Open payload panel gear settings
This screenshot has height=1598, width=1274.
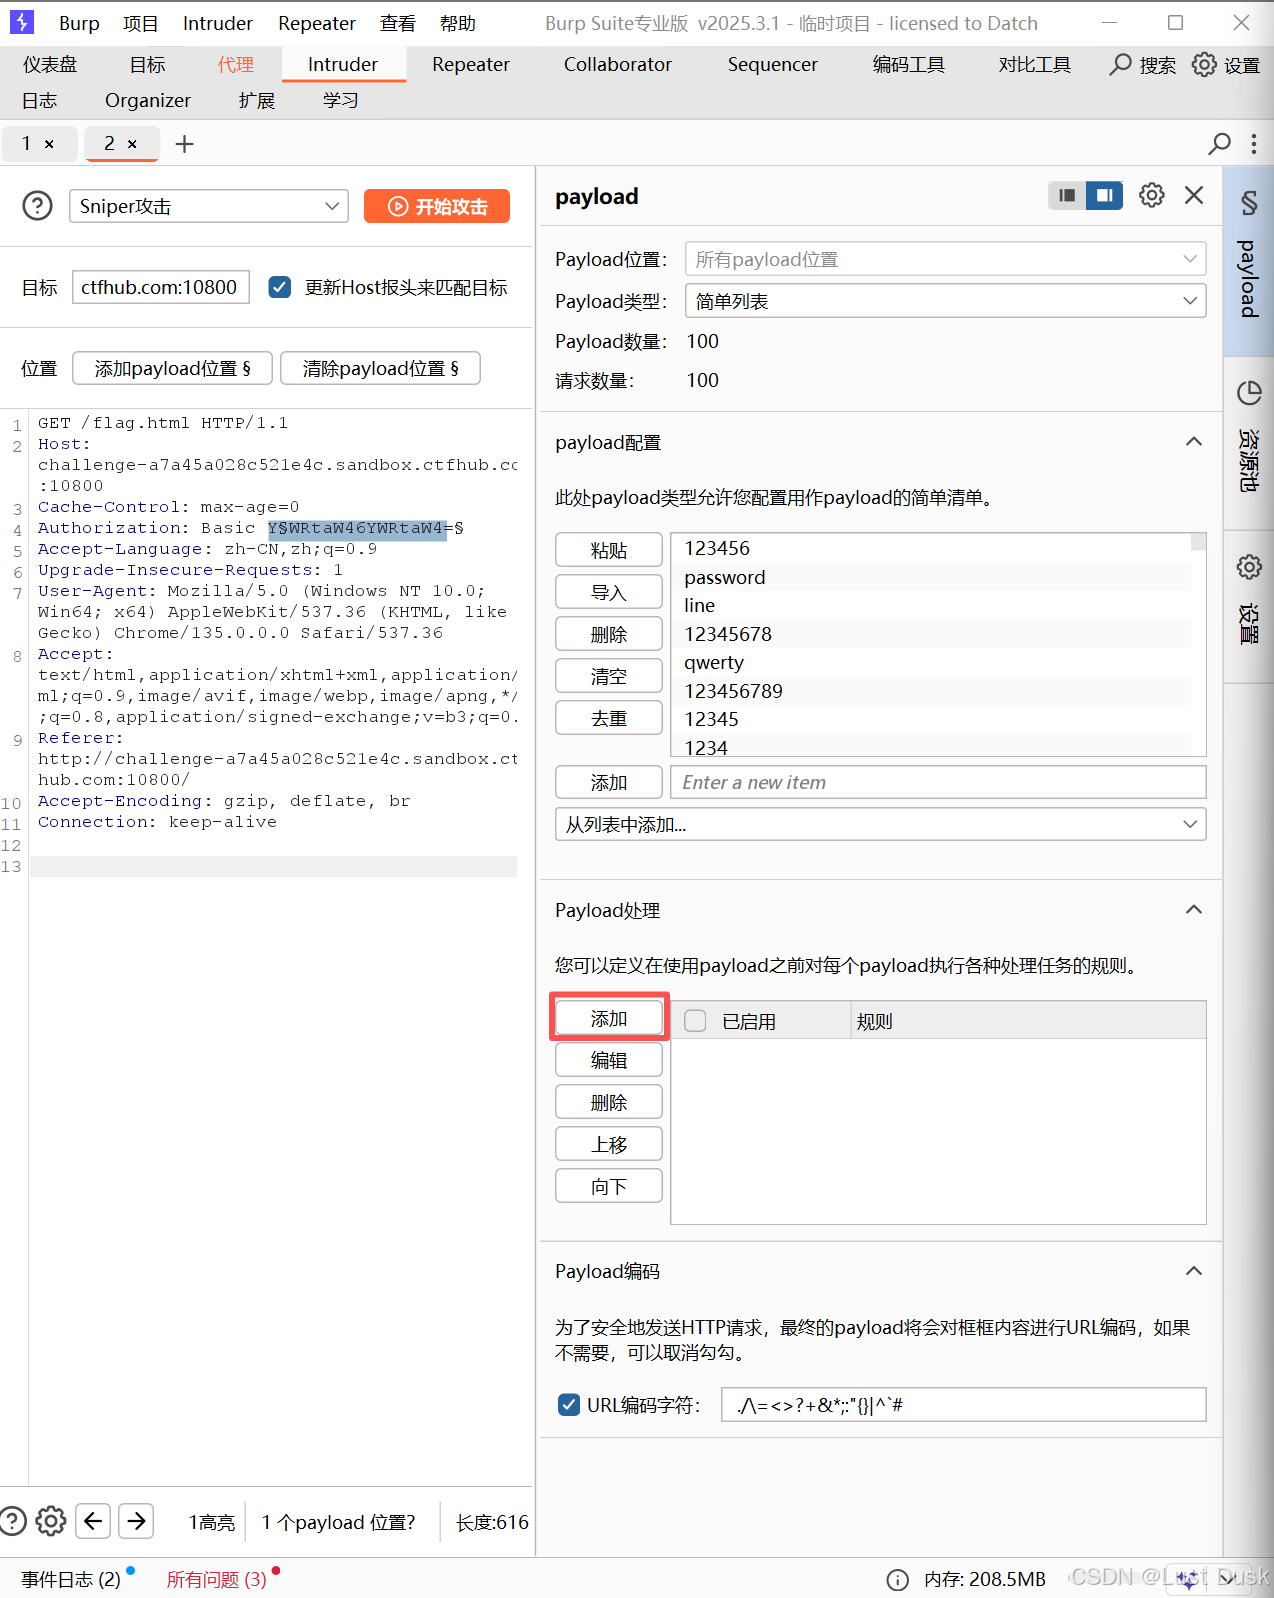pos(1152,195)
